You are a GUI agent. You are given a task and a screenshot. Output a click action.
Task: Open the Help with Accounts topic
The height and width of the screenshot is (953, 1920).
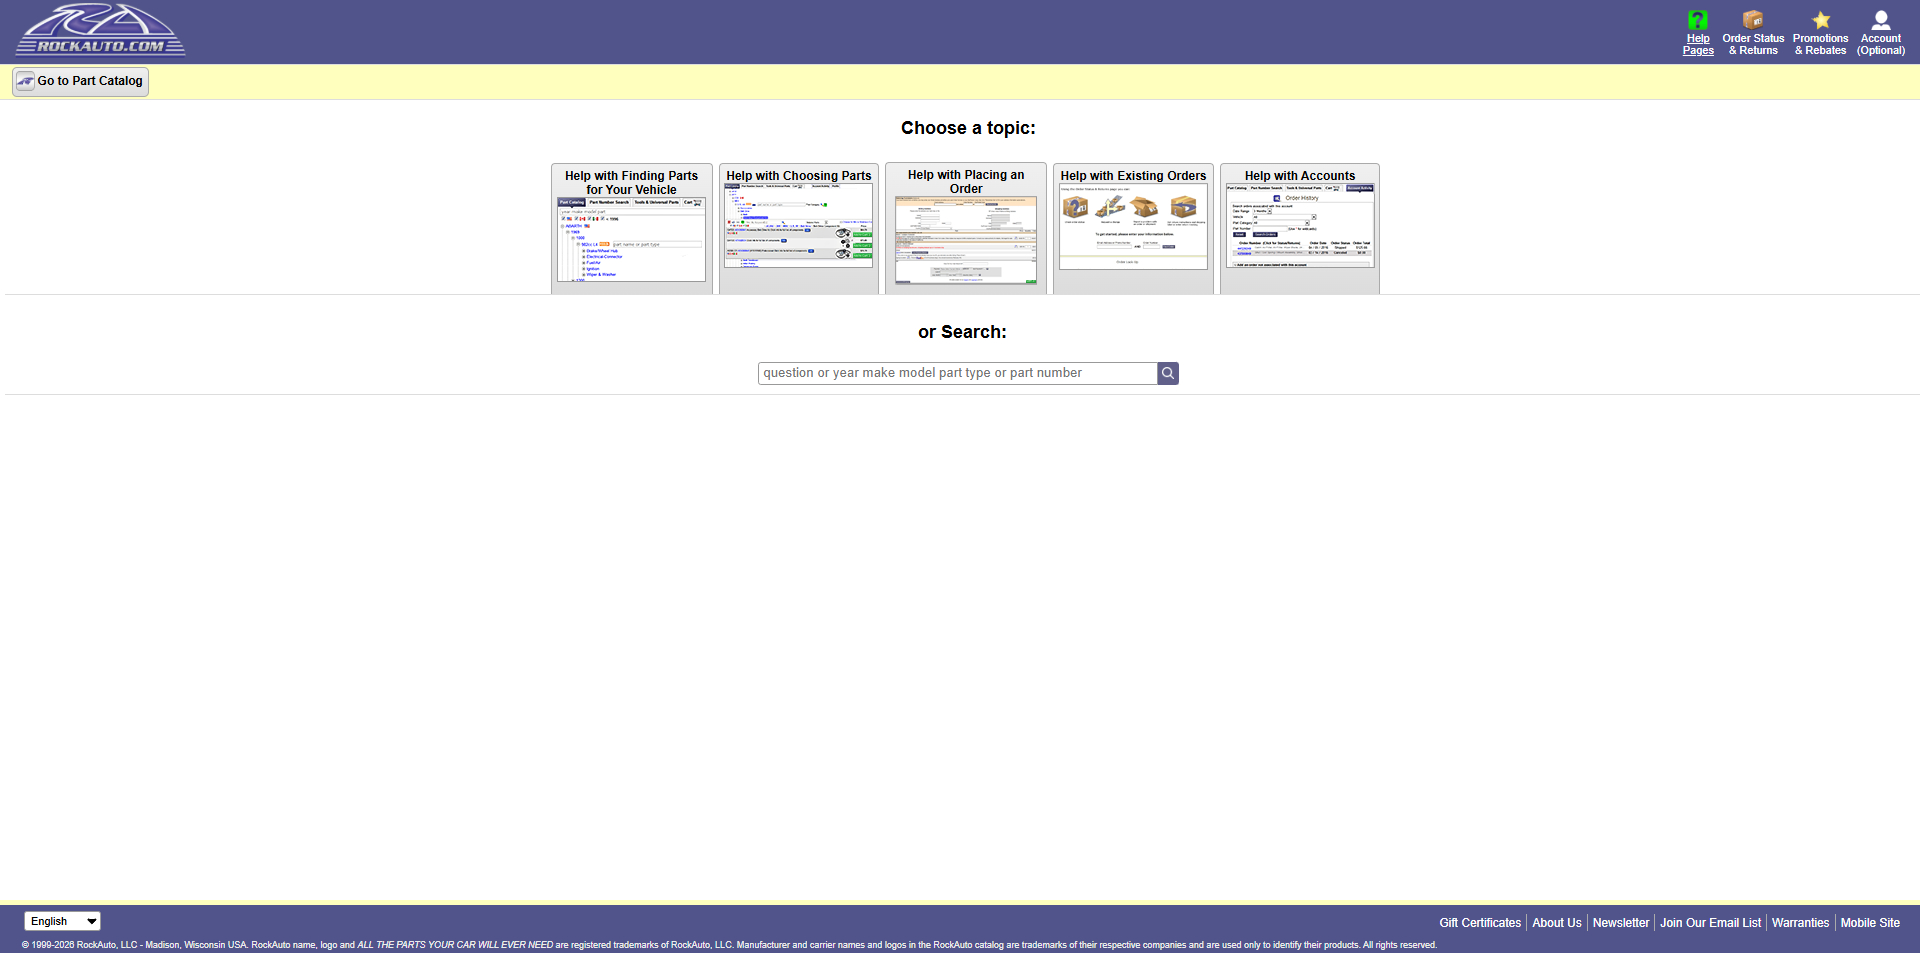1299,229
